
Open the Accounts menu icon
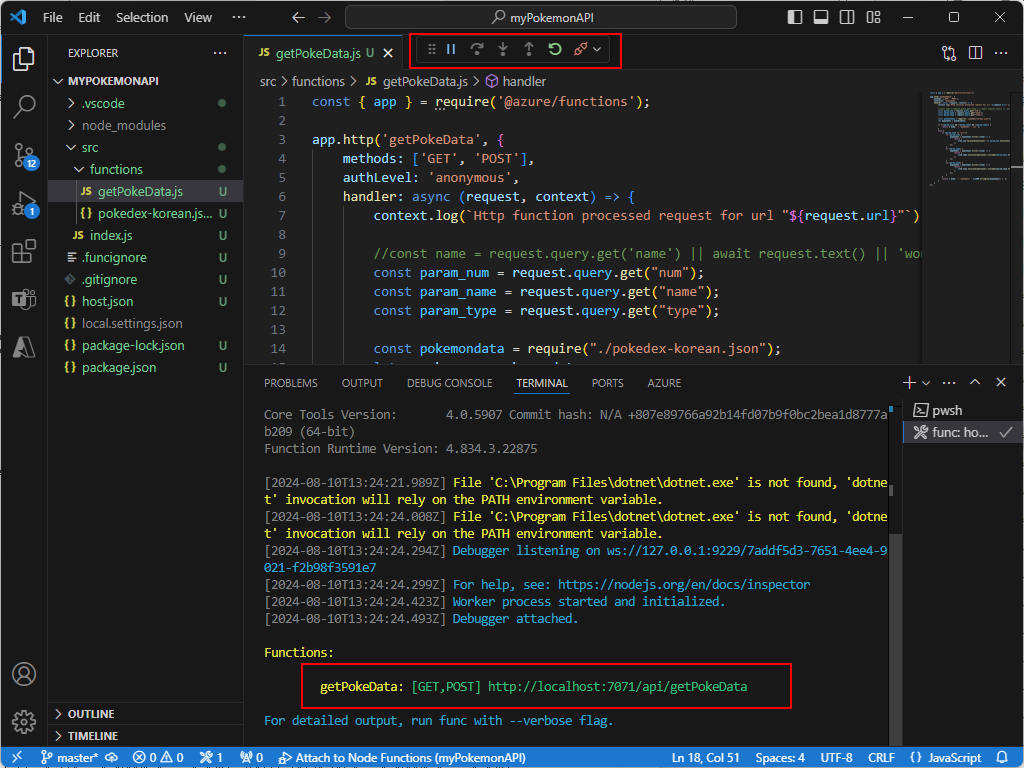pos(24,674)
